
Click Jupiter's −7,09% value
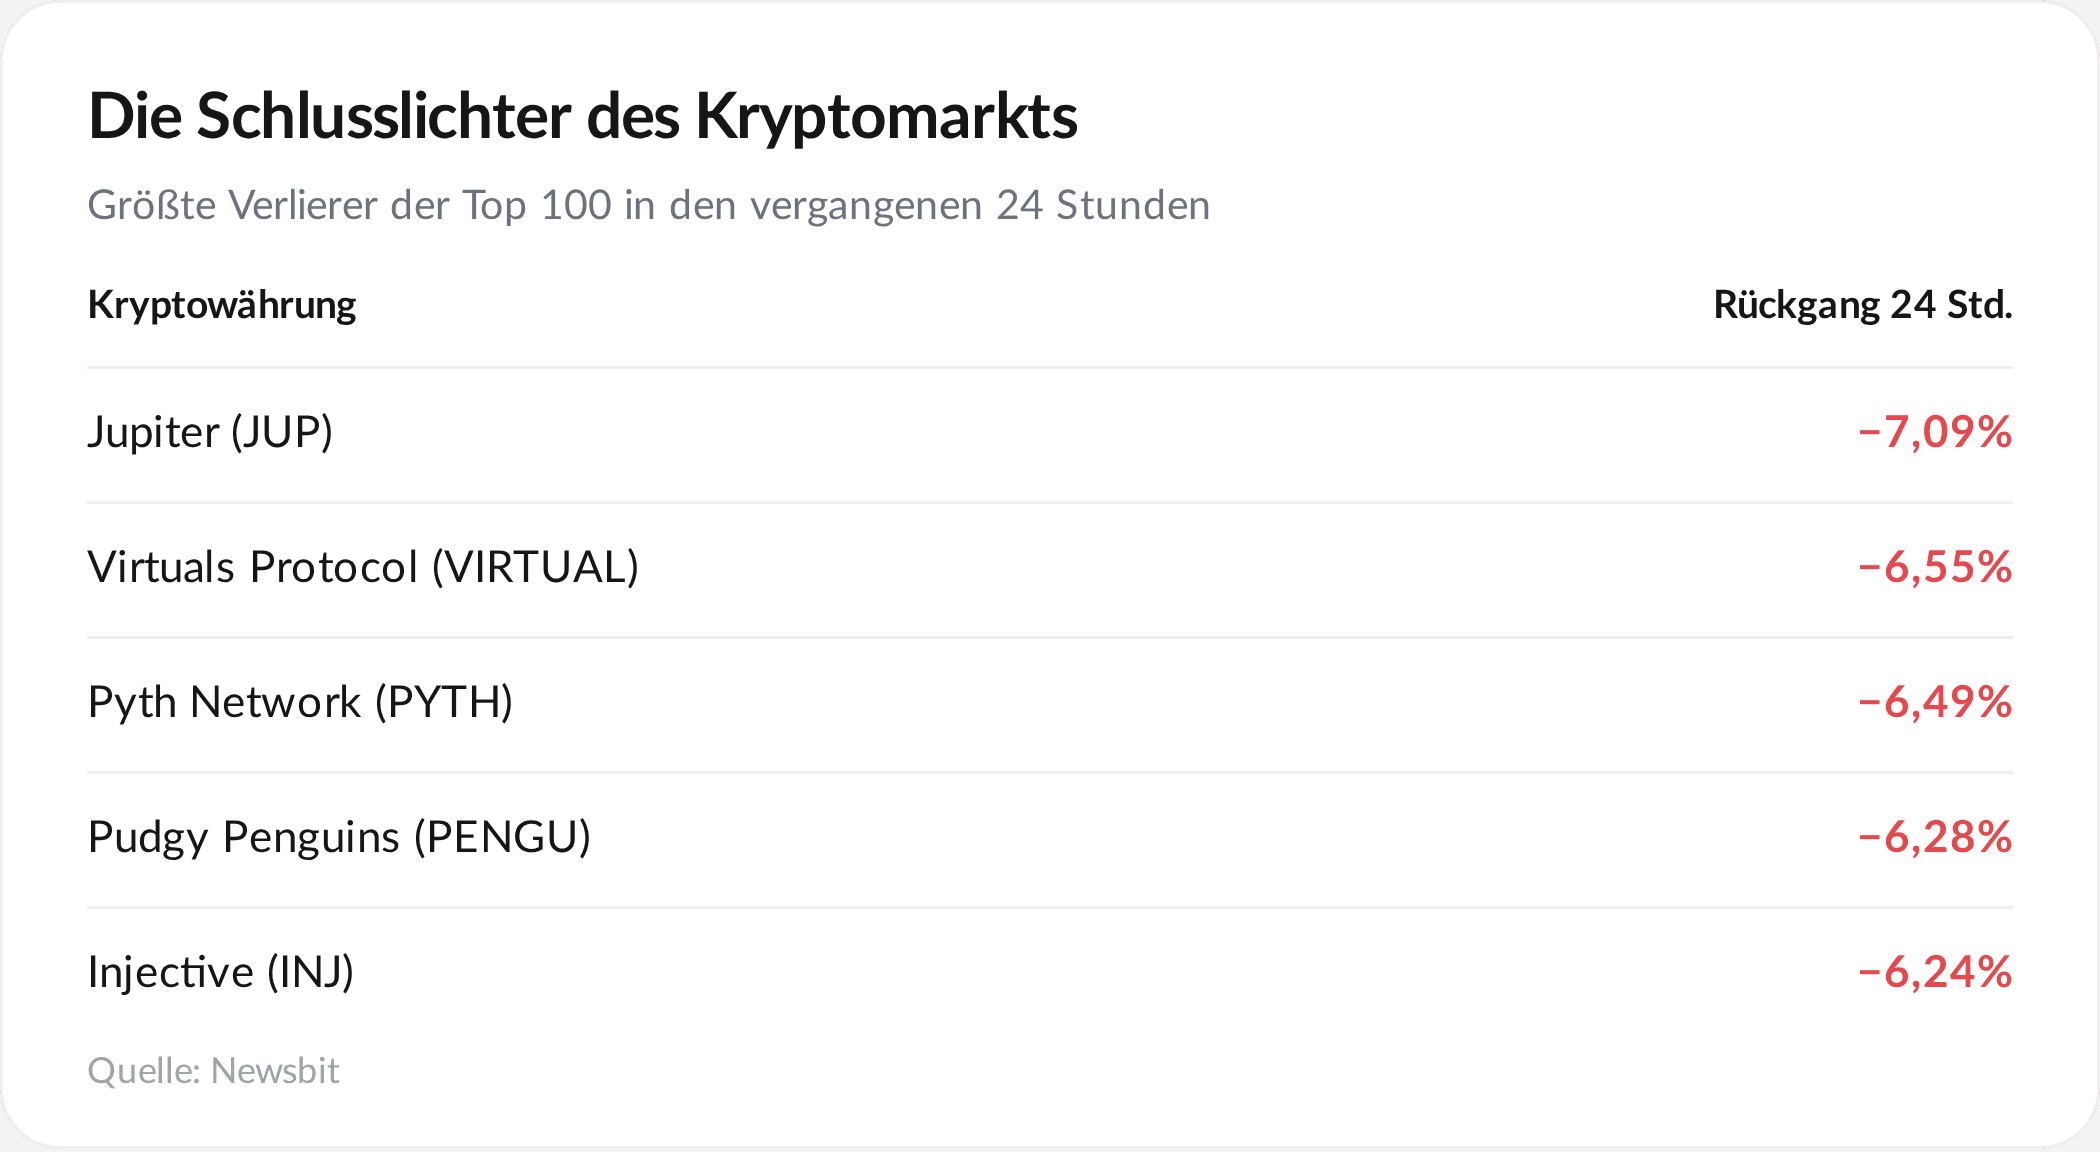(1935, 432)
